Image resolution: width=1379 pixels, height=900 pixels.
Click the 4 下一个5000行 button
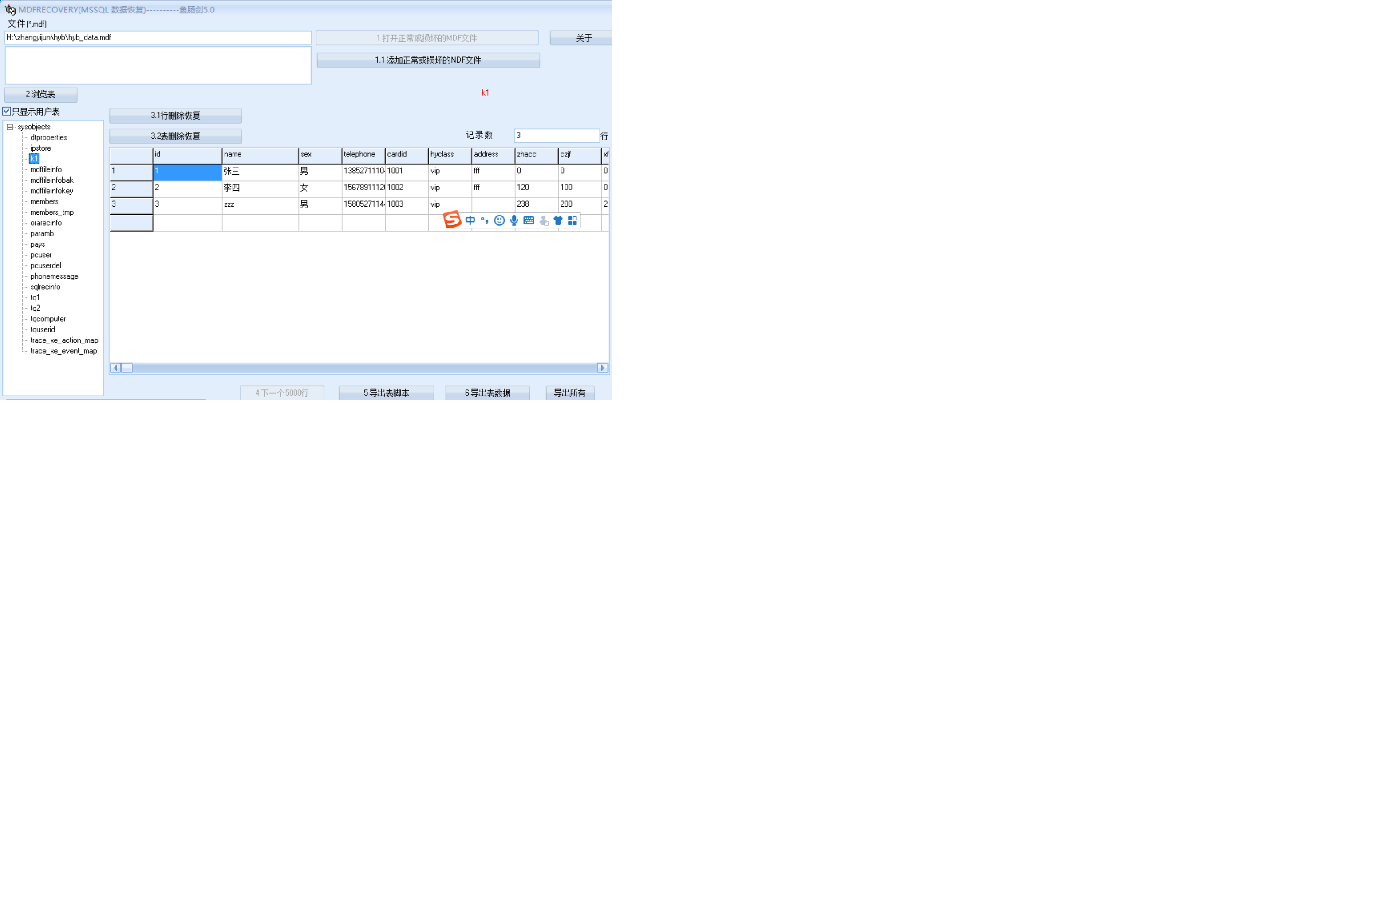point(282,393)
